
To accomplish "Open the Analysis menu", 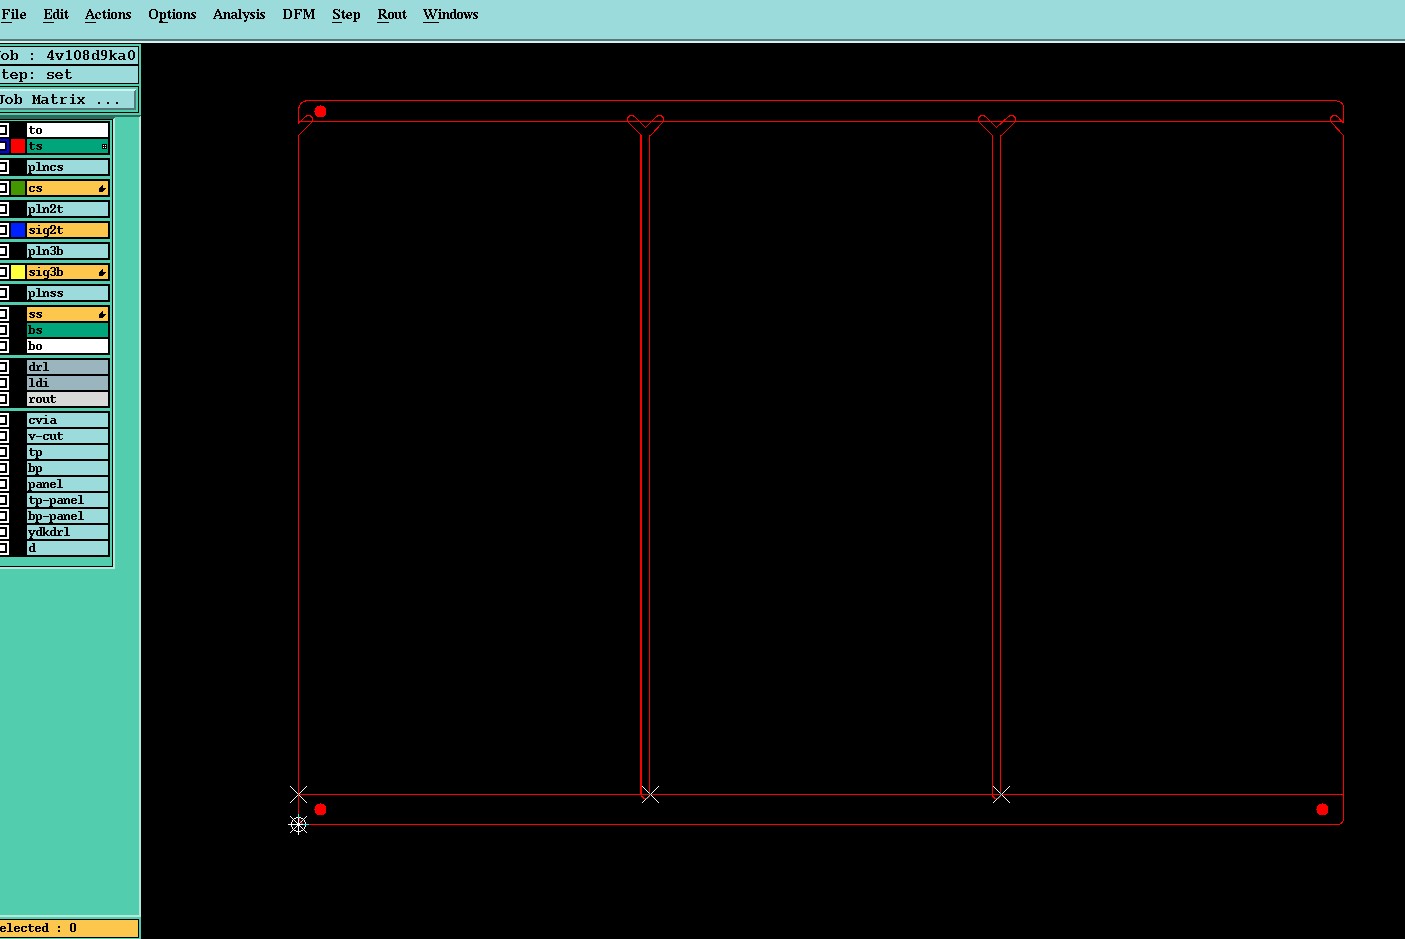I will [x=239, y=14].
